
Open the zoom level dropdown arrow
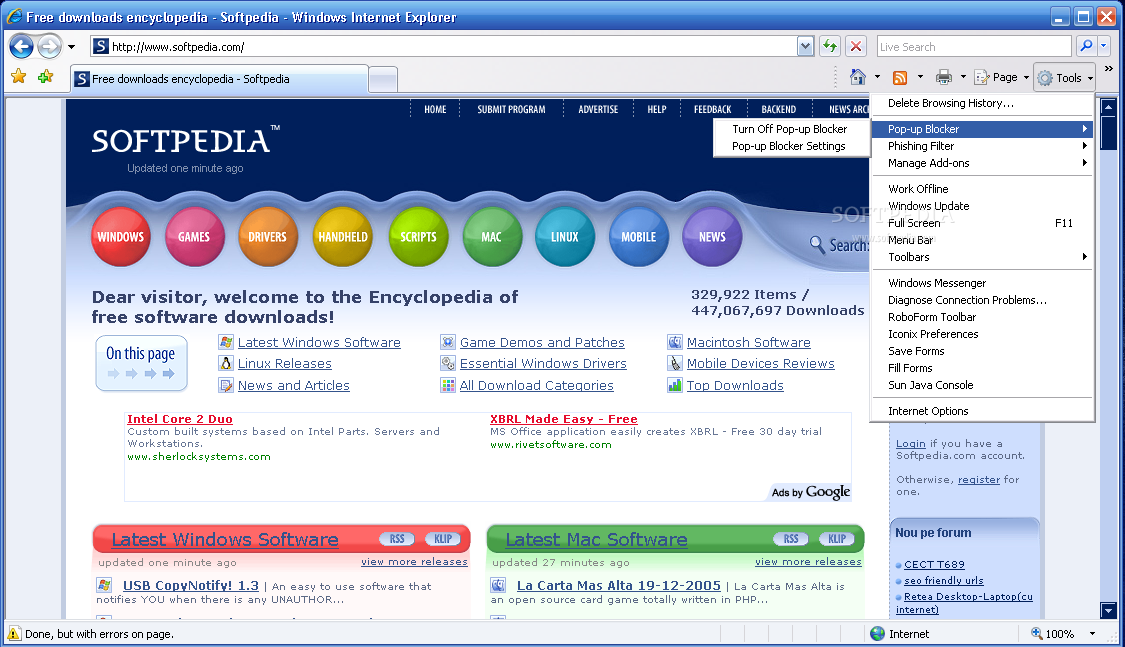tap(1093, 633)
